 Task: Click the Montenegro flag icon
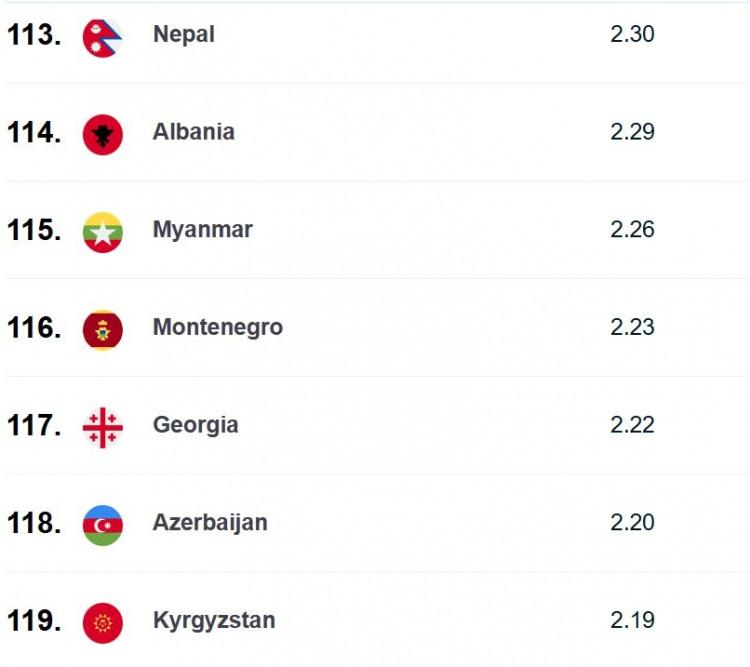[102, 330]
